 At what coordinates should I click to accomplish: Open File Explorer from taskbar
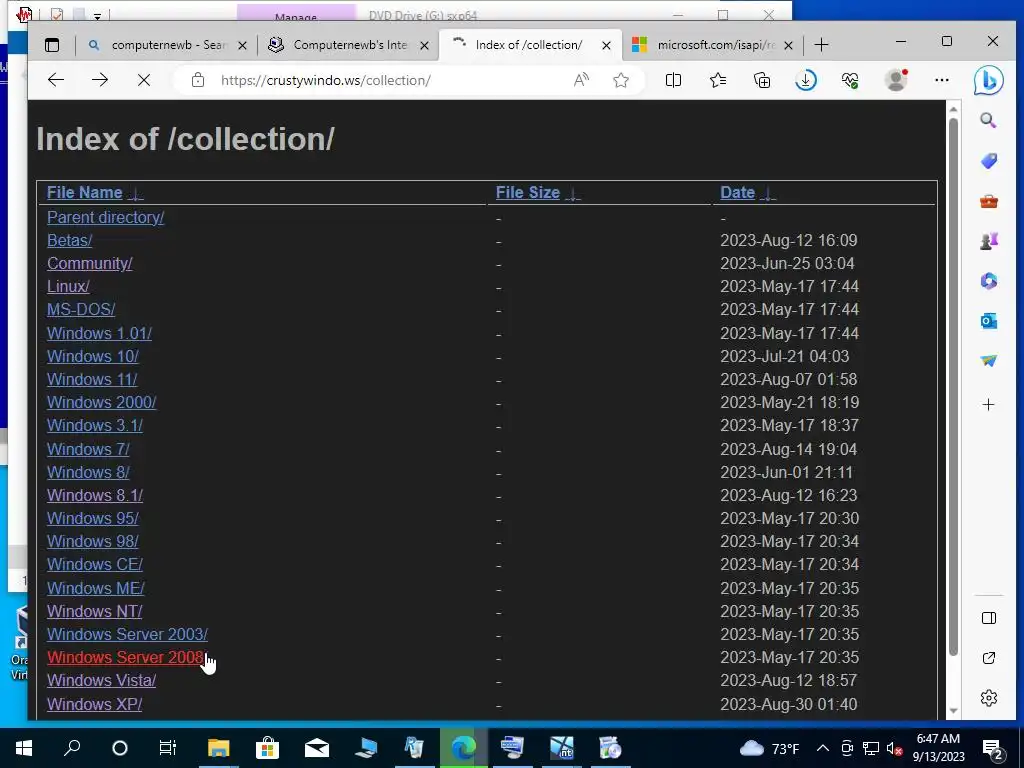(x=218, y=748)
